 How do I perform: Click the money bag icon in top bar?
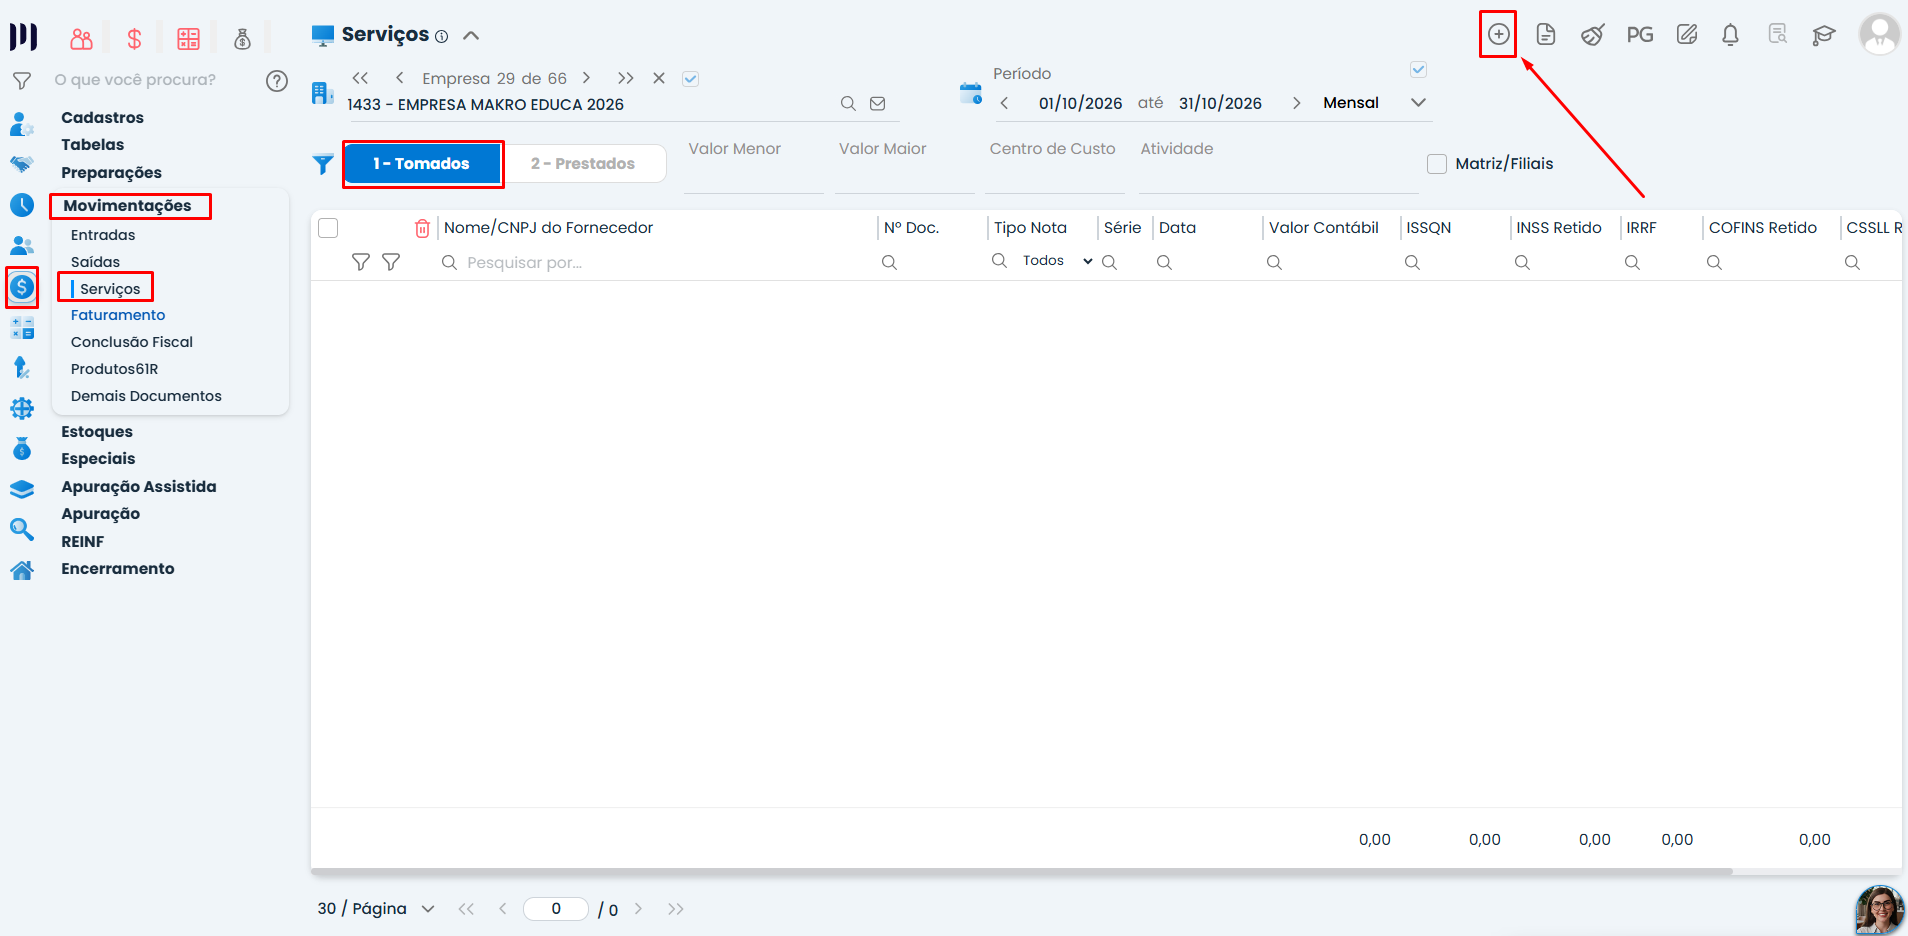[242, 39]
